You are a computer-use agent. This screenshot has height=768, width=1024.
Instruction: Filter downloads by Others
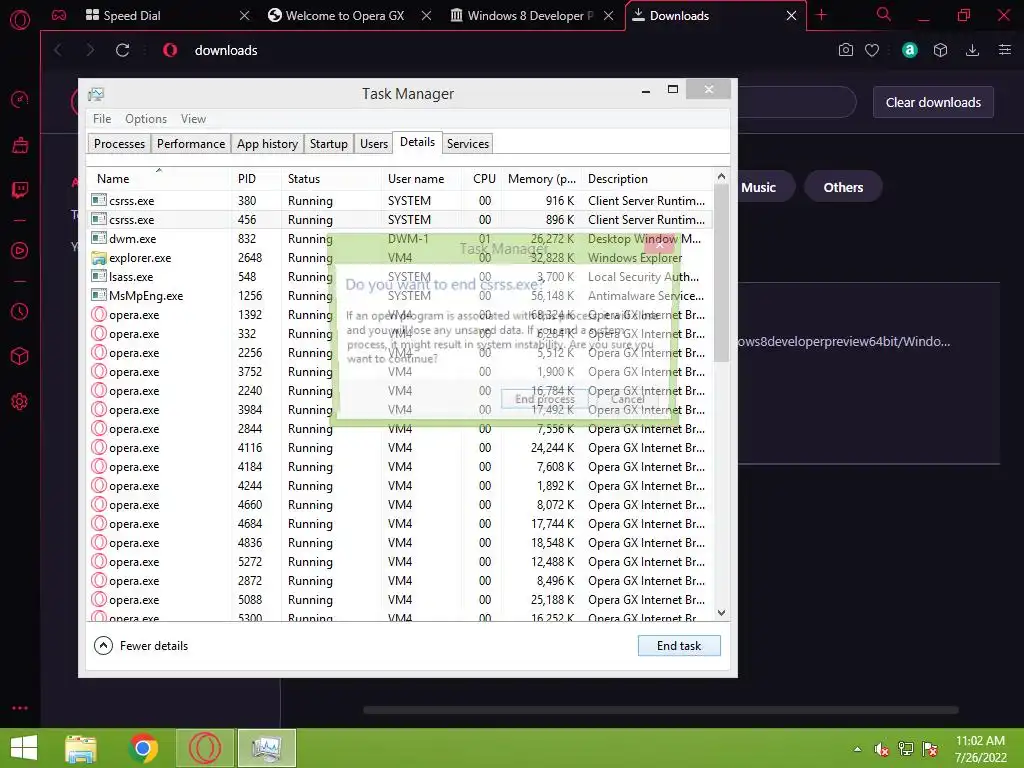point(843,187)
